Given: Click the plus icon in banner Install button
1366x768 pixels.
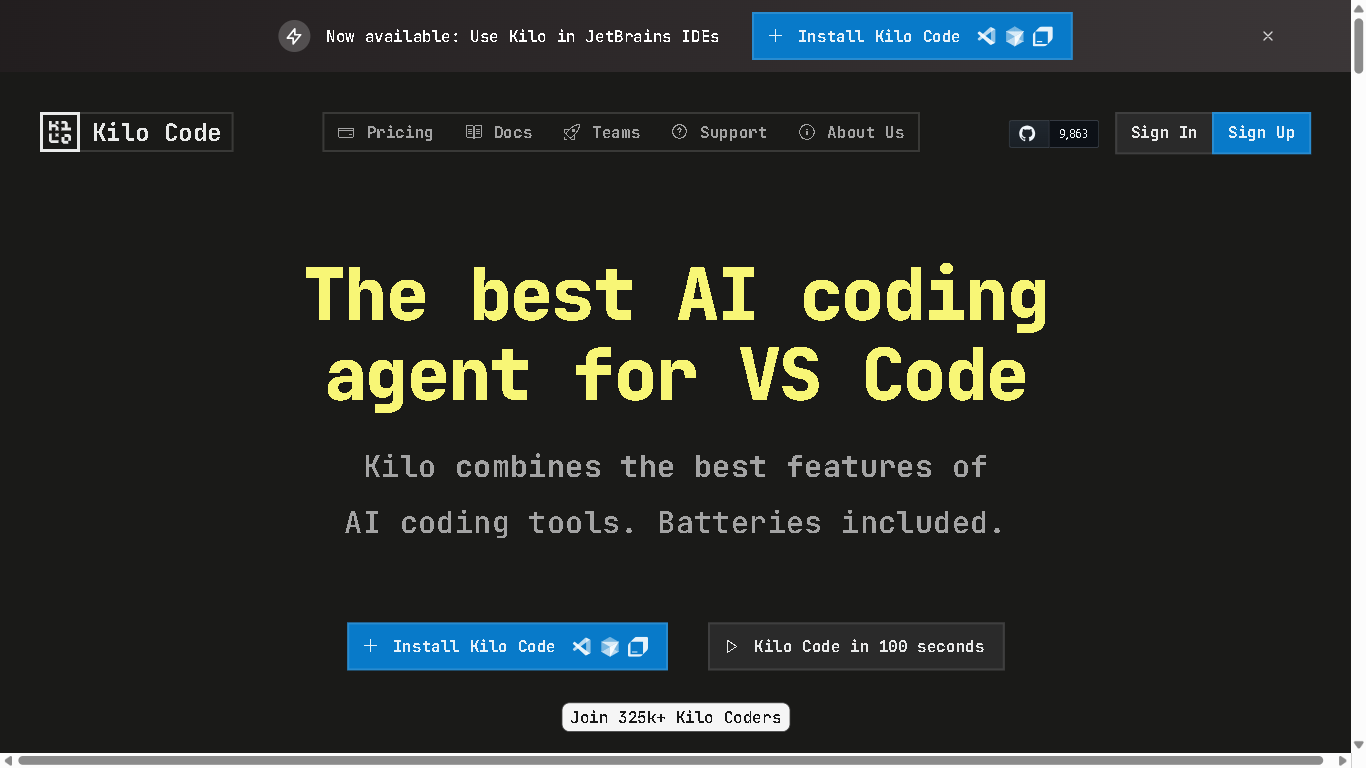Looking at the screenshot, I should click(x=775, y=36).
